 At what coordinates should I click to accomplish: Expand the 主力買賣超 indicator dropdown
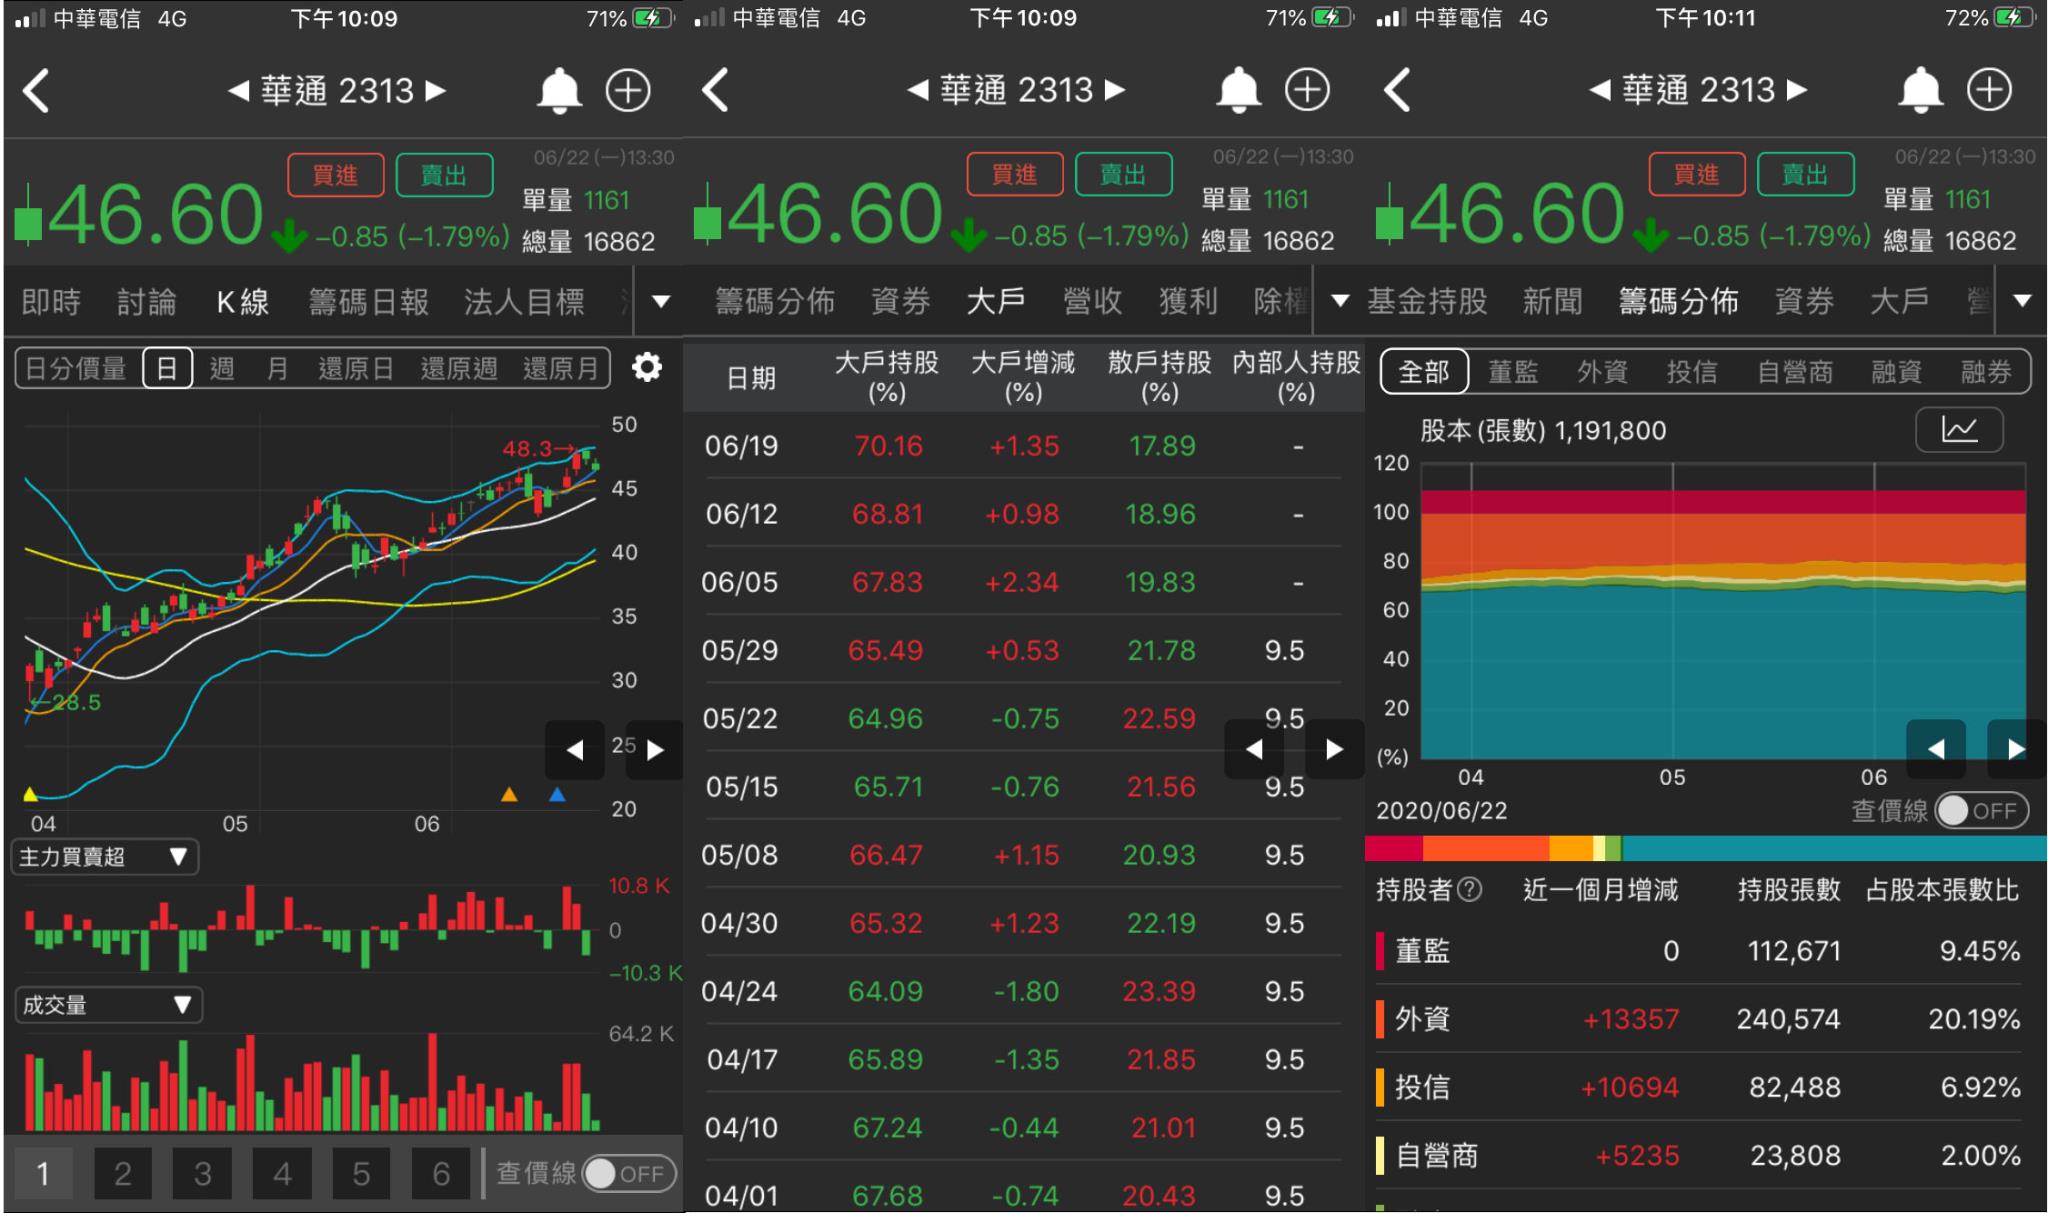104,857
